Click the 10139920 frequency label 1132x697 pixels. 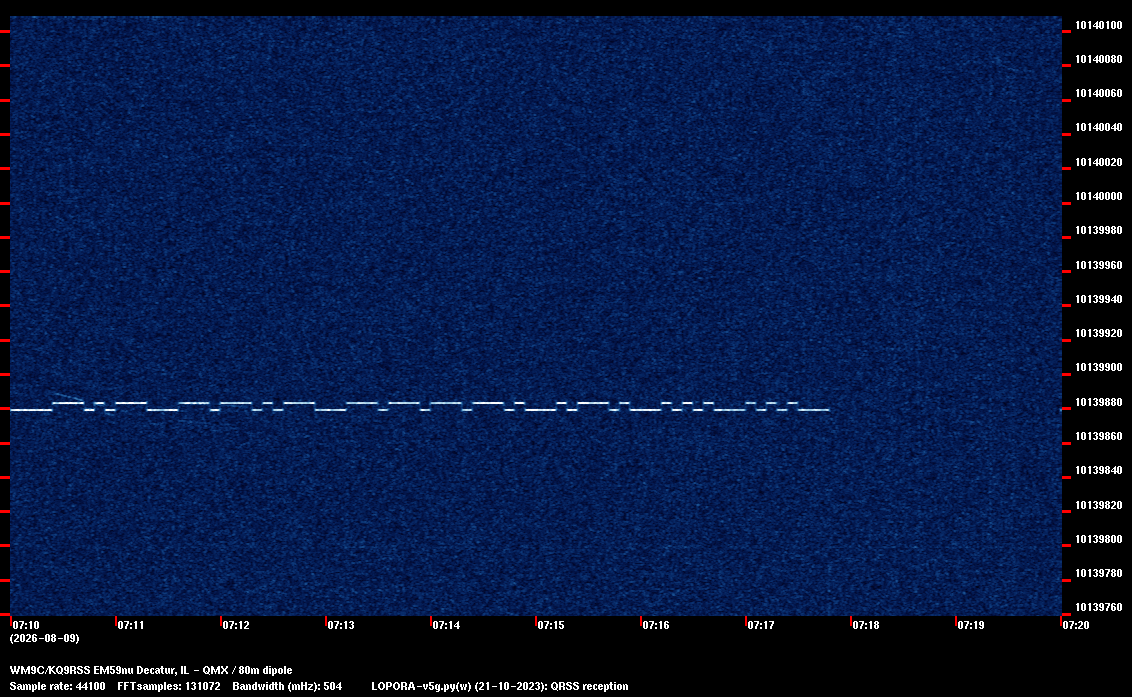click(x=1098, y=333)
